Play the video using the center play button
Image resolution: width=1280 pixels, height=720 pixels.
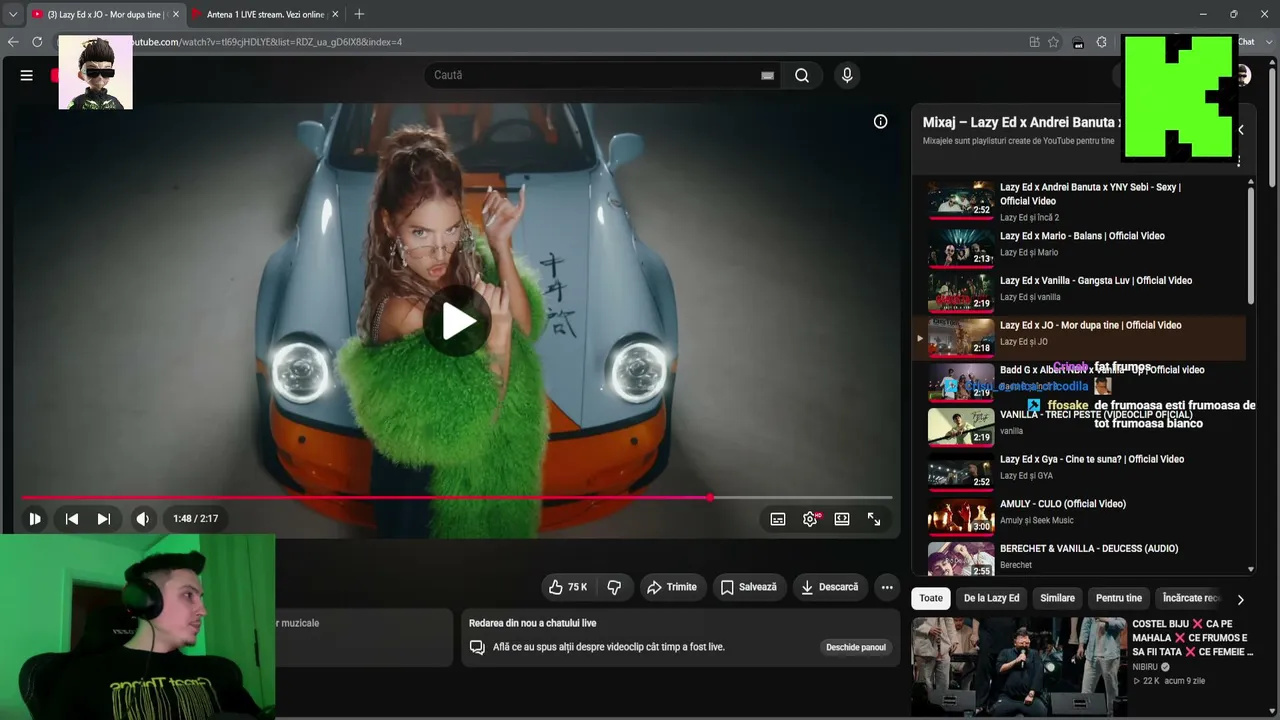coord(458,321)
